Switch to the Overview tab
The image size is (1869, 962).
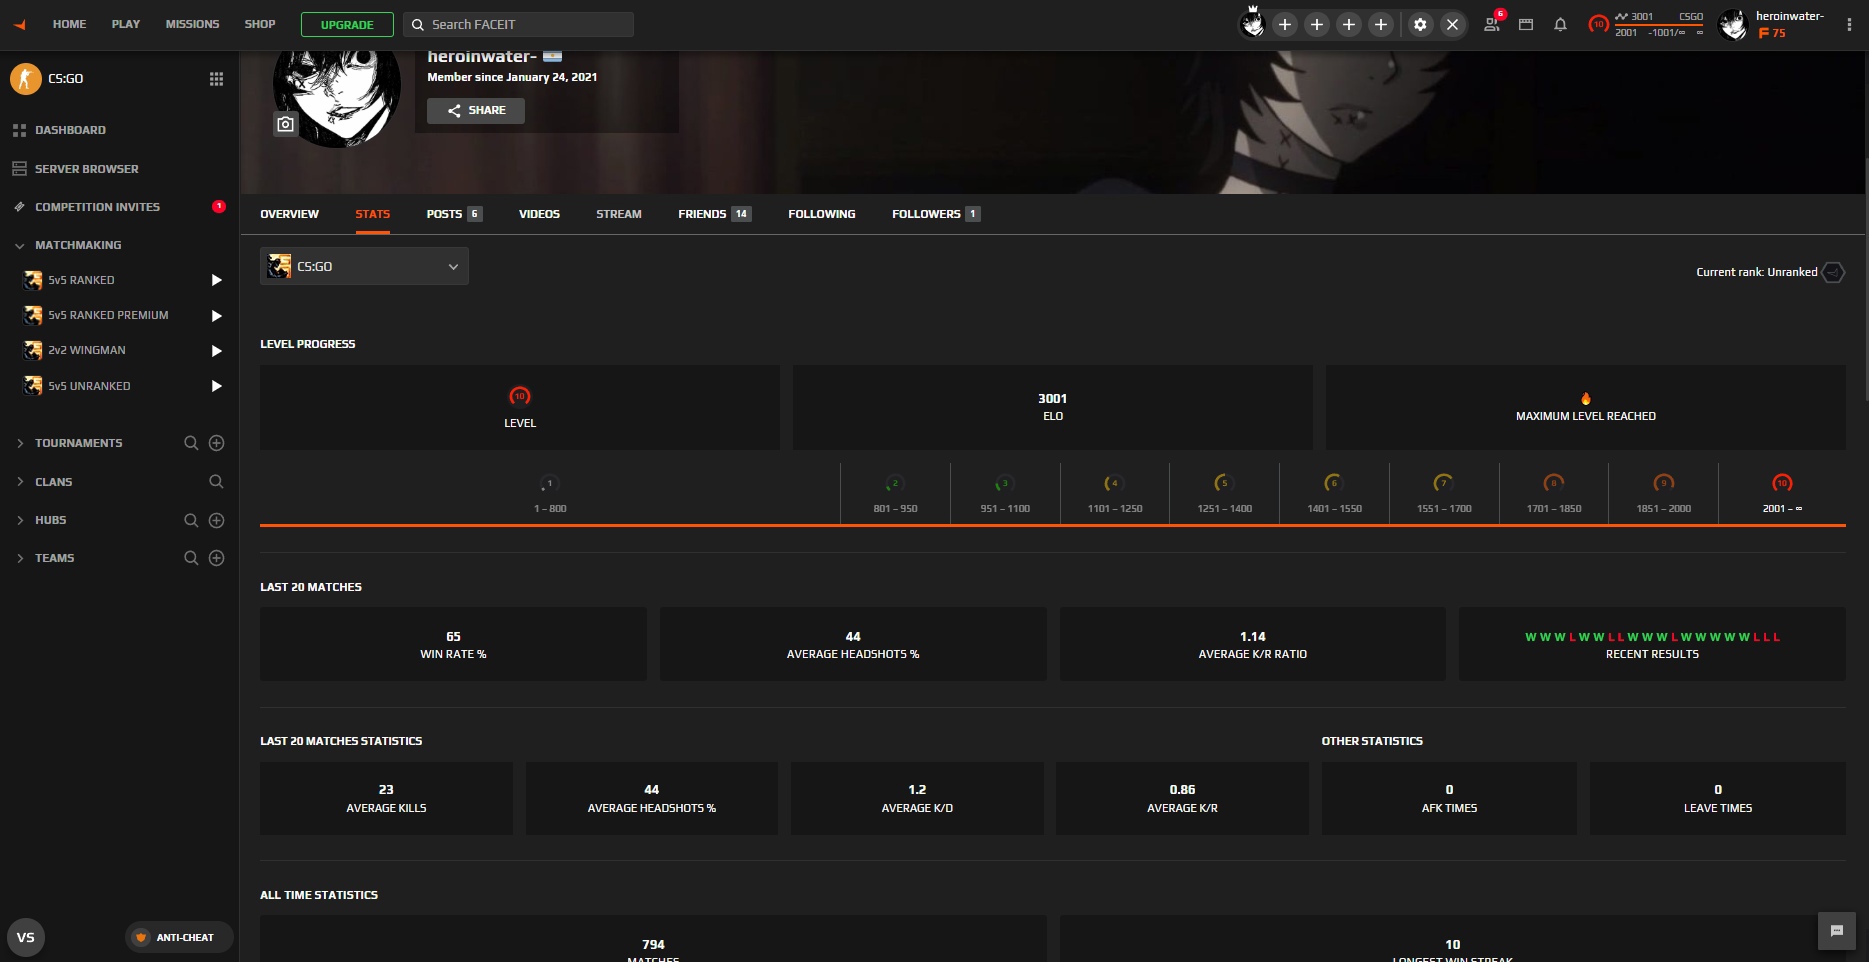point(289,214)
